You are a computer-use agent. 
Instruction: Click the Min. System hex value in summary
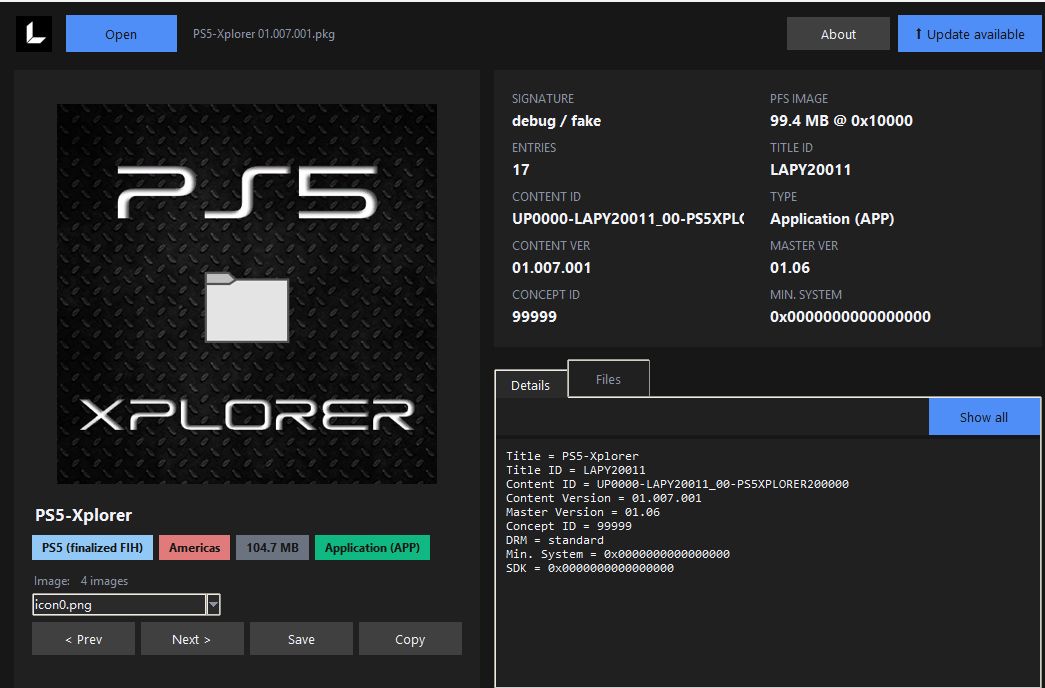850,316
